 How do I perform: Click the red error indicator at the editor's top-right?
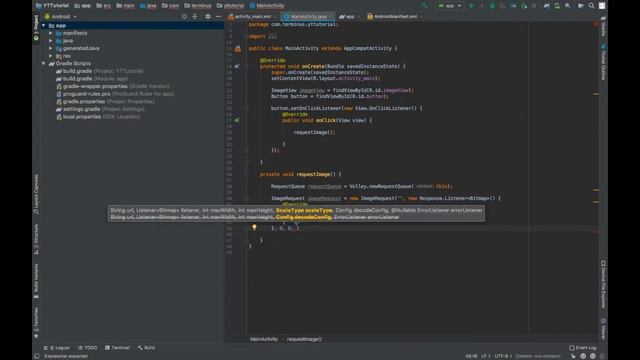[596, 24]
